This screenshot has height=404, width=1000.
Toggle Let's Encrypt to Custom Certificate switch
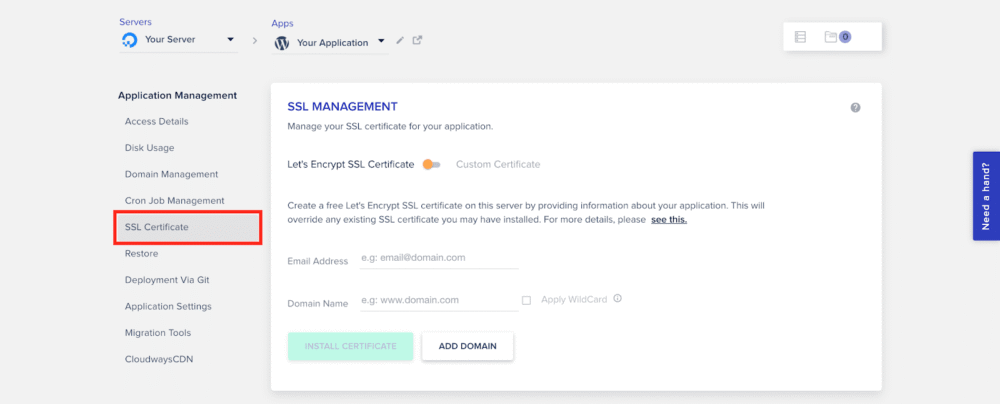coord(431,164)
